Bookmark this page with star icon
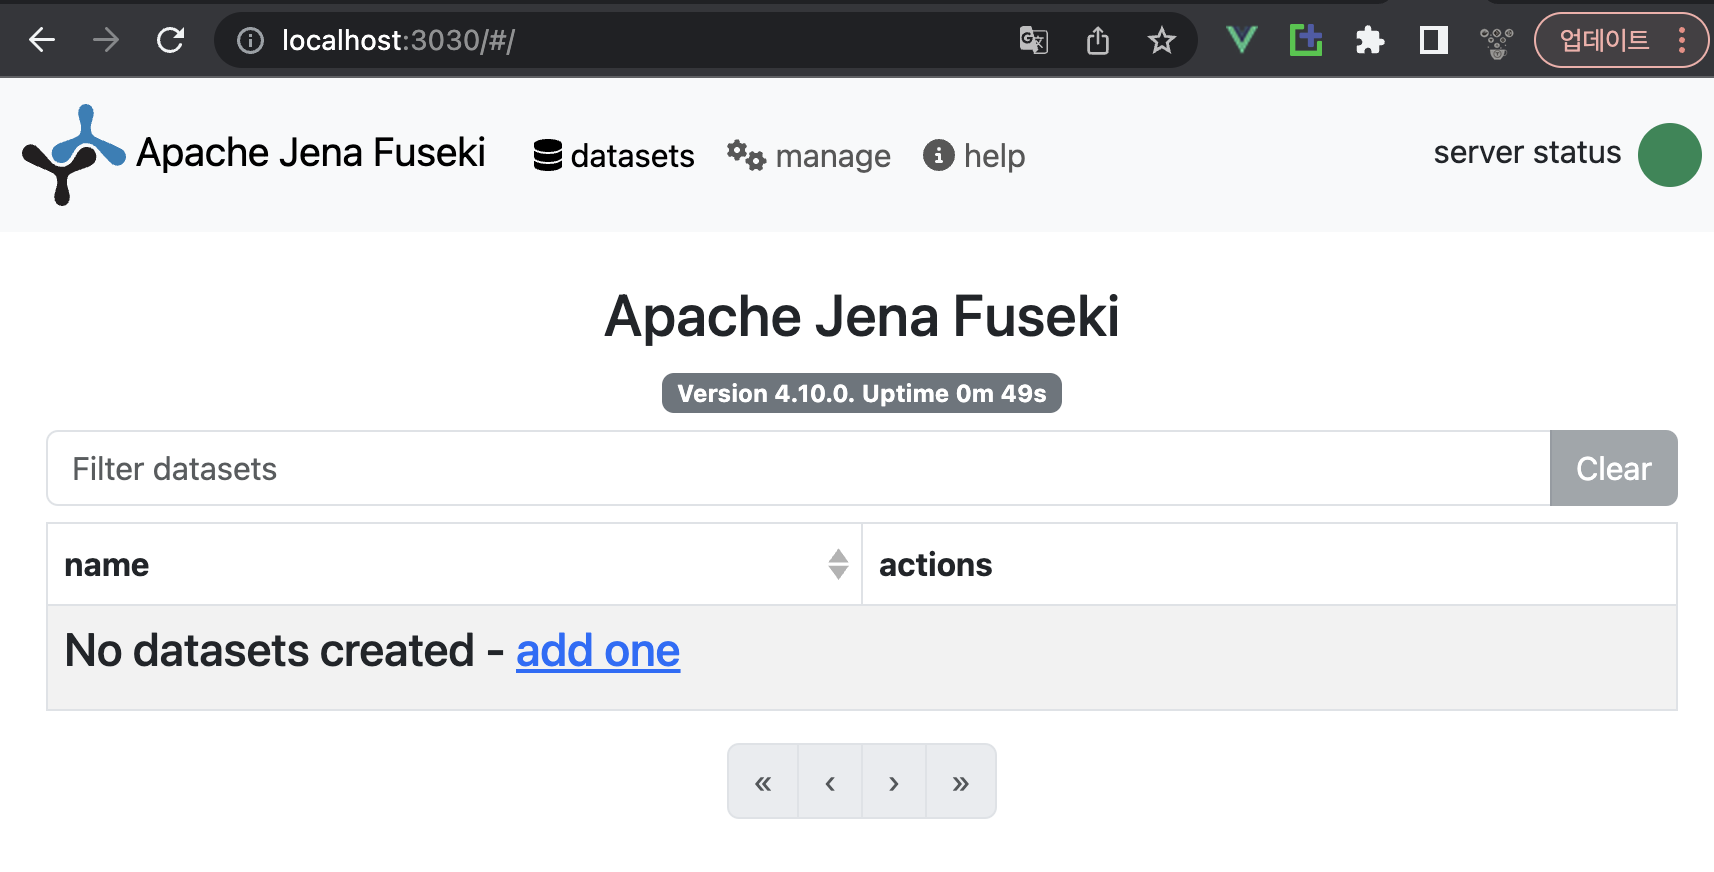 (x=1161, y=40)
